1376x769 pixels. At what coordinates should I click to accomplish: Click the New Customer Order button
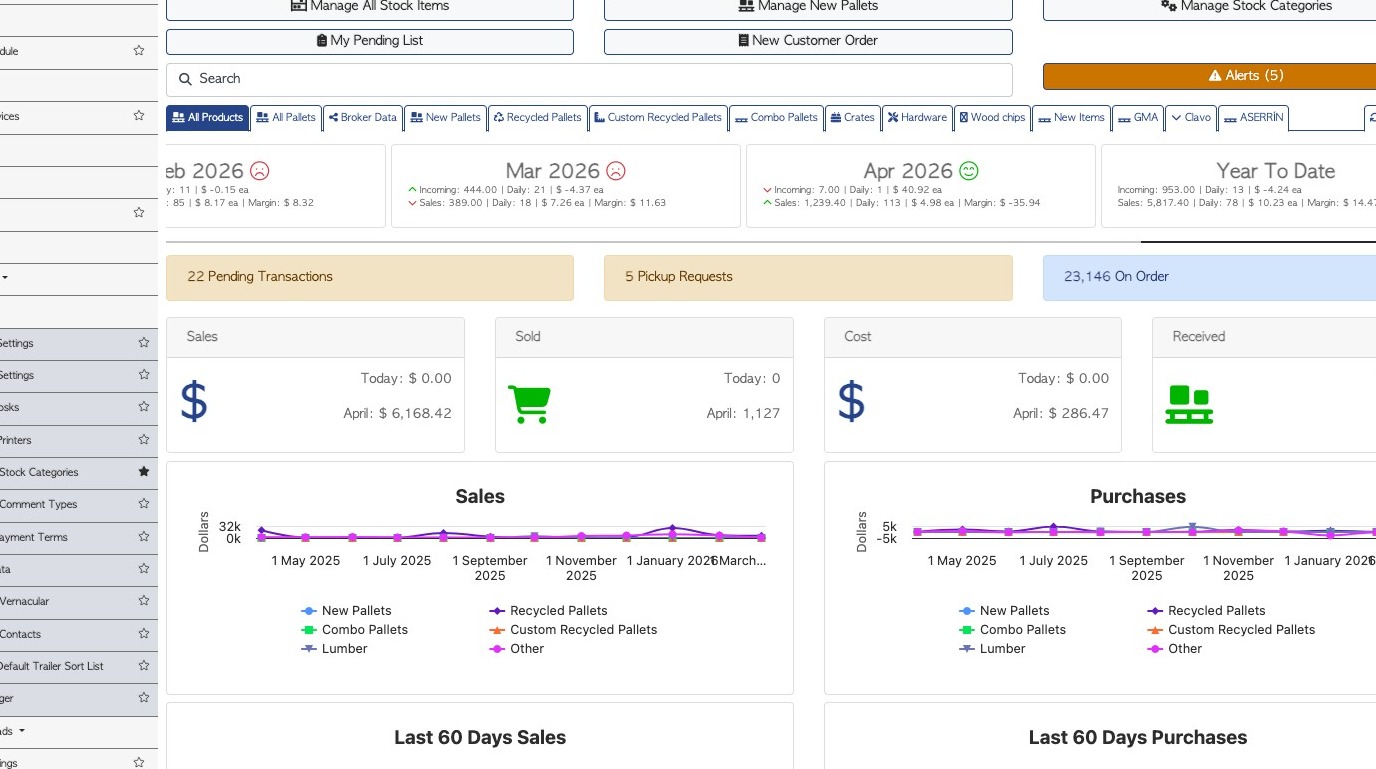tap(808, 41)
